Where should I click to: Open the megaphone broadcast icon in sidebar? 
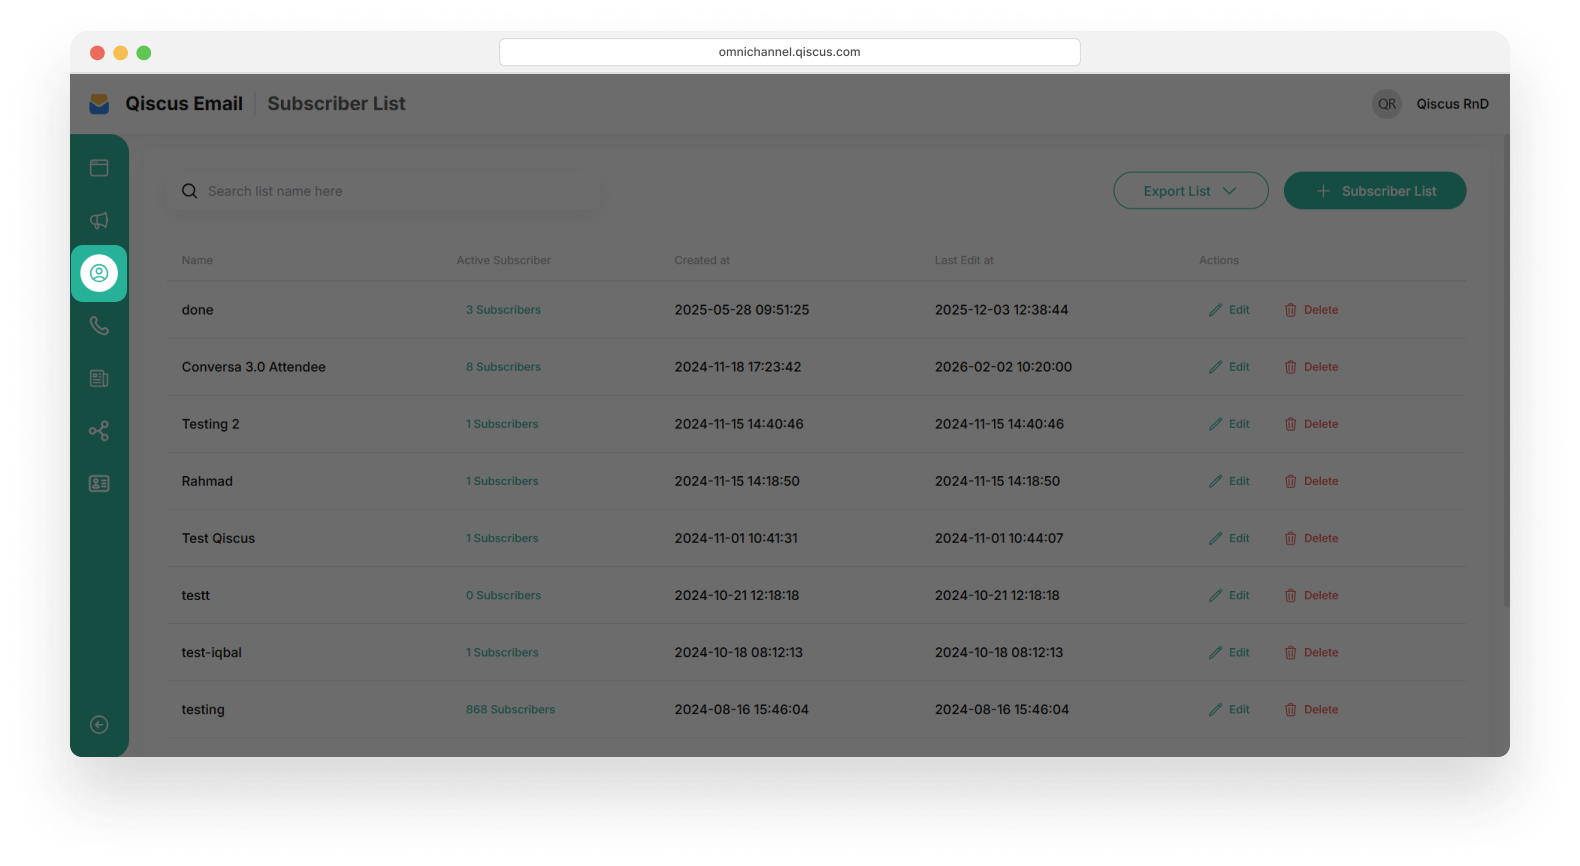pos(99,221)
